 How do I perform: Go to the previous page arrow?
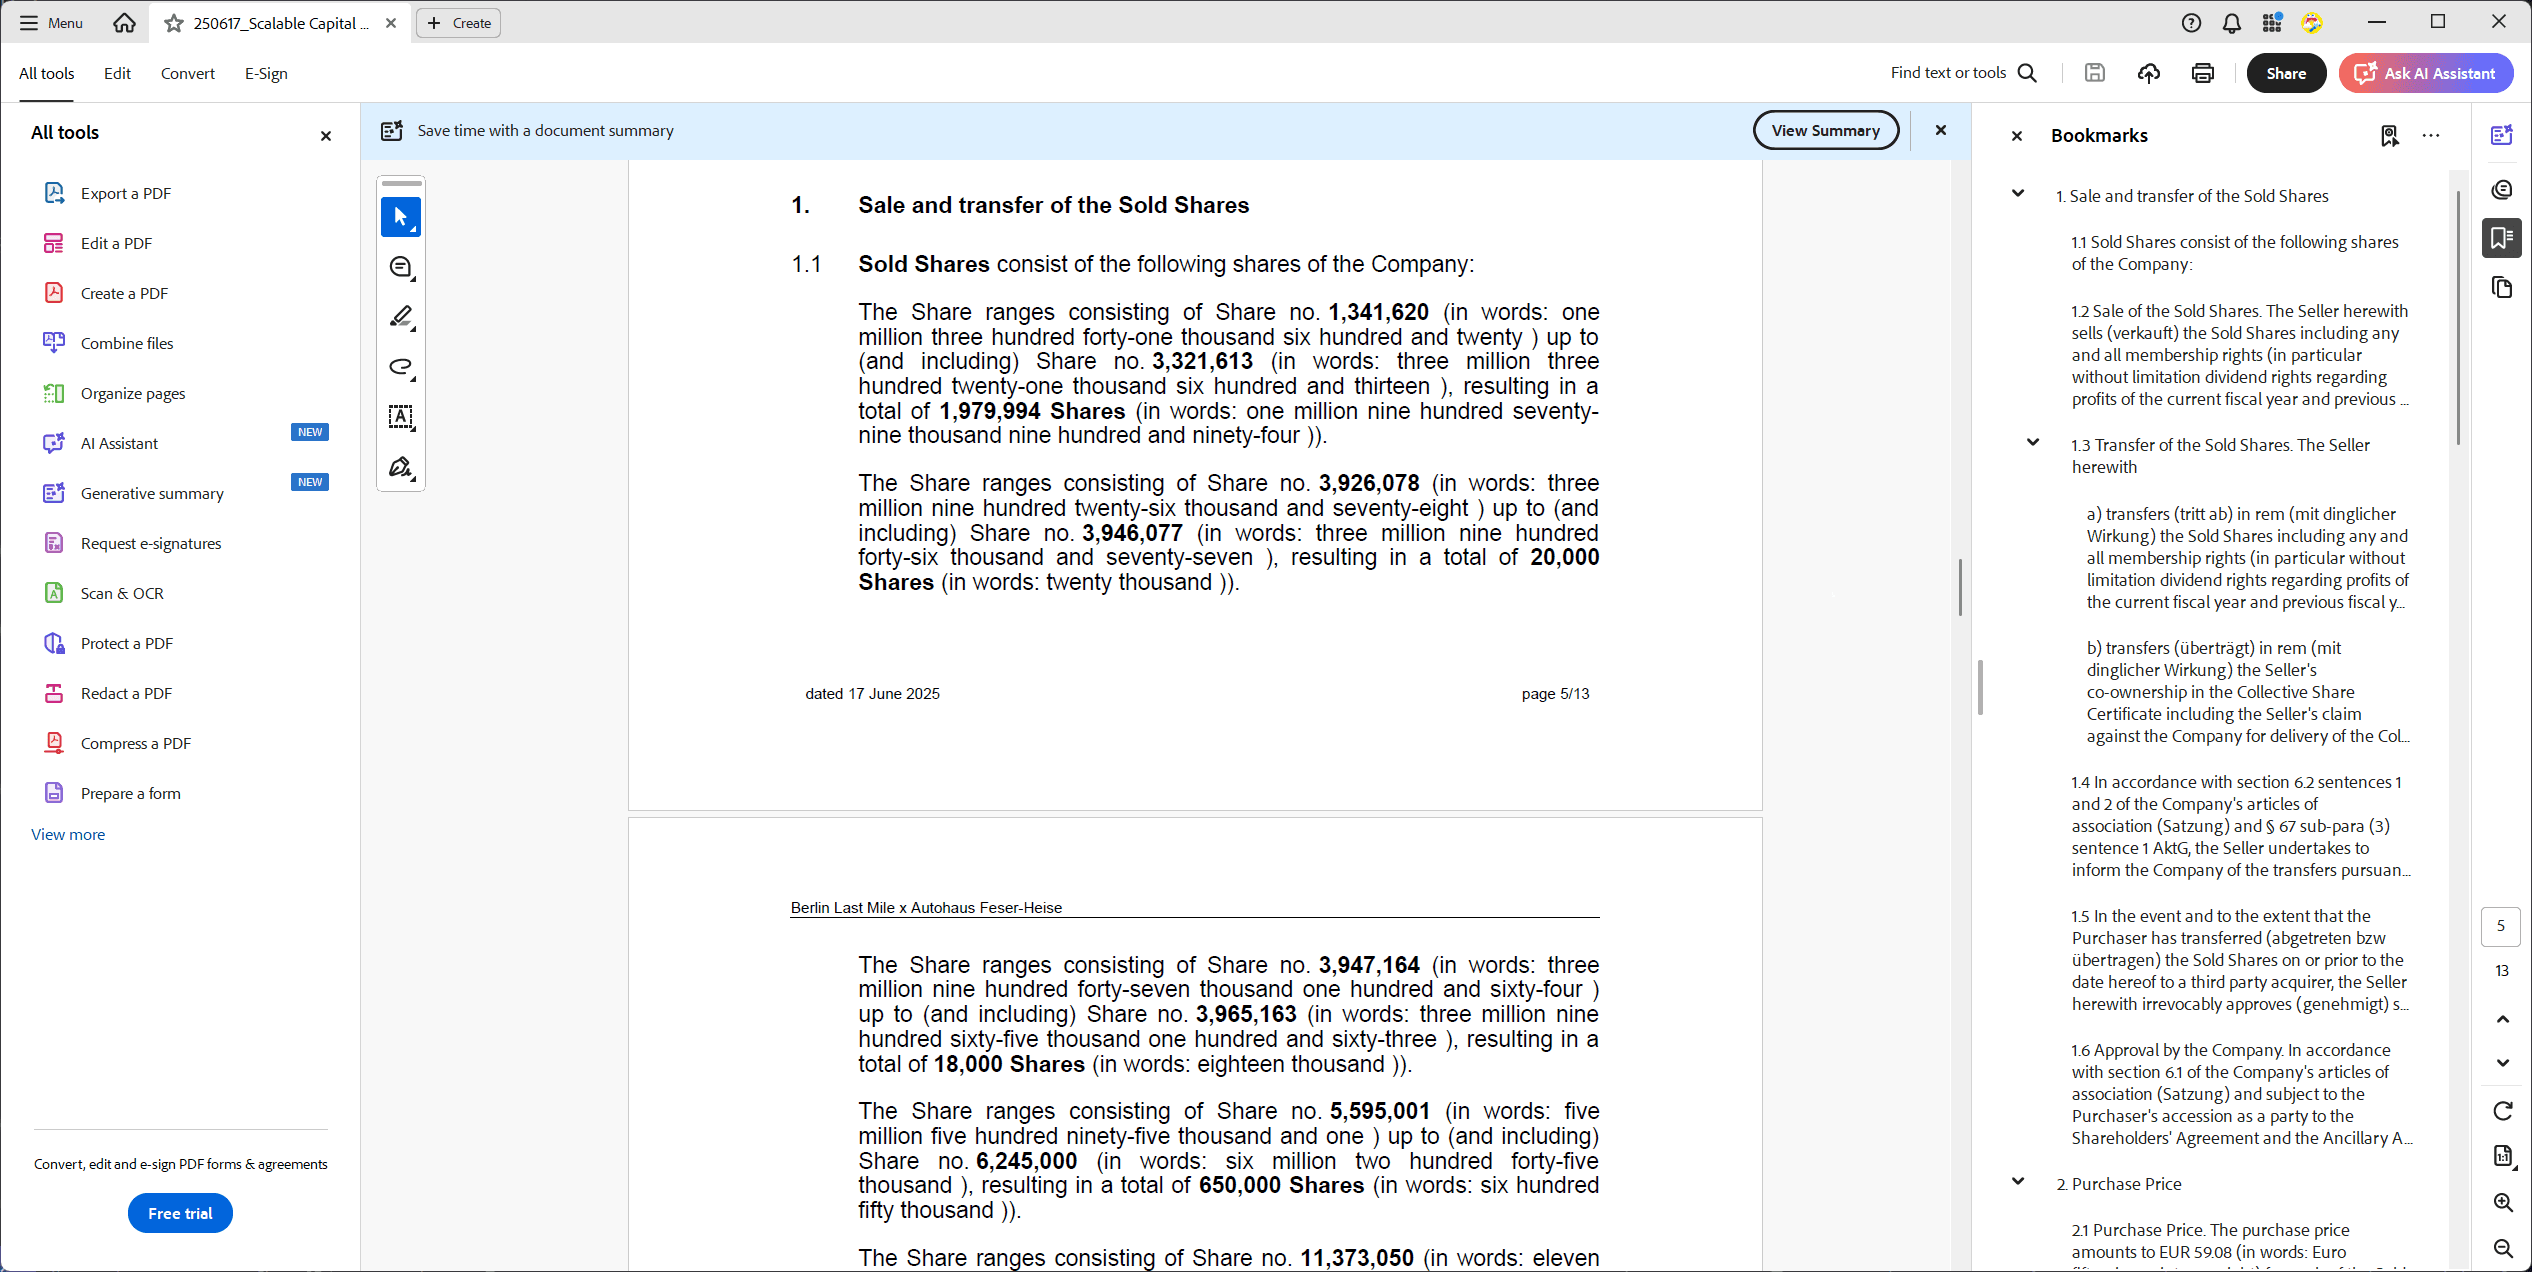[2502, 1019]
